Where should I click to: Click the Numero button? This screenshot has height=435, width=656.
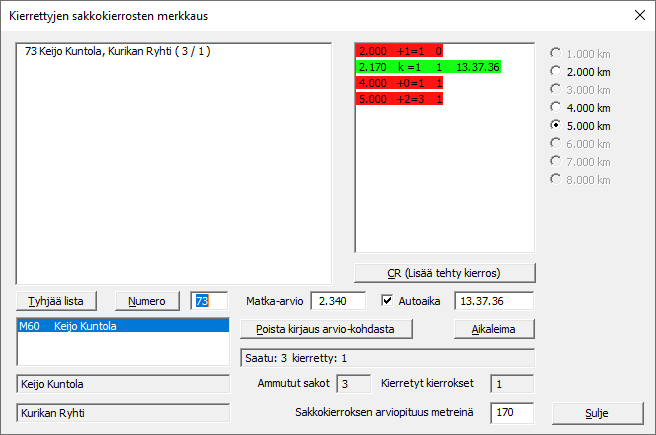tap(148, 300)
